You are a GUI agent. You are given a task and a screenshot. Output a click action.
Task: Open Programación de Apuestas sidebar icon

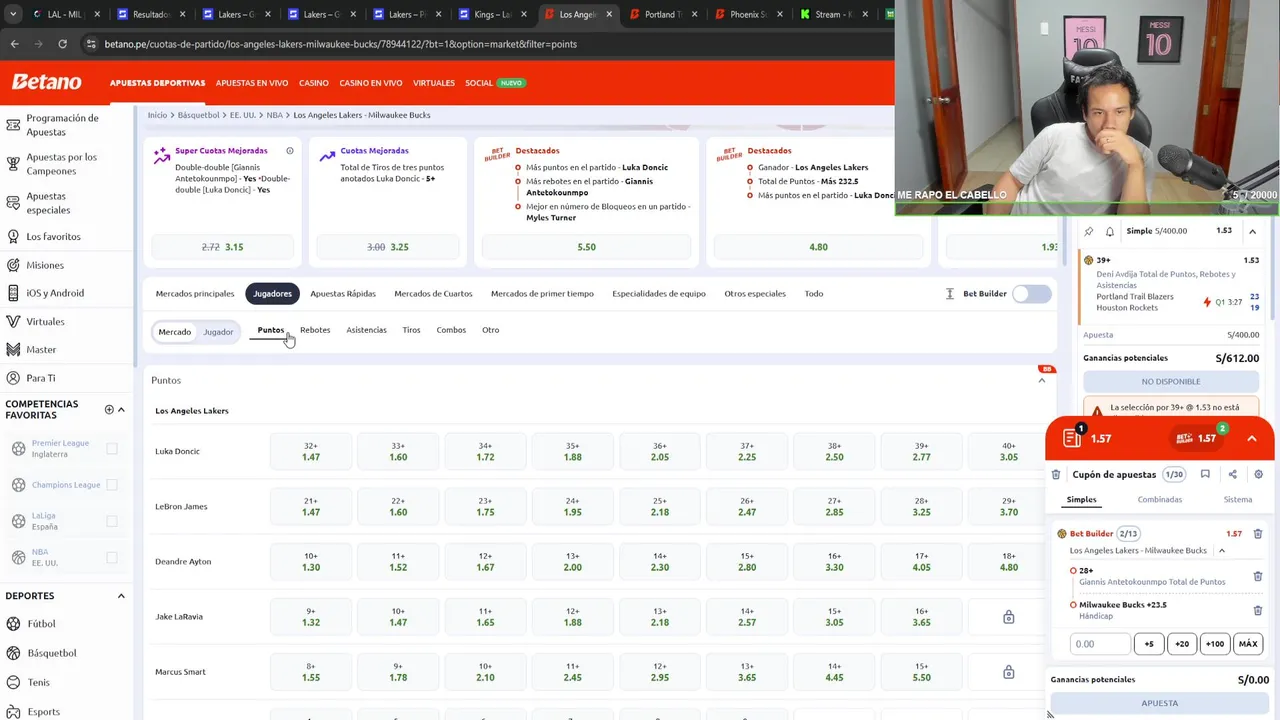tap(13, 125)
